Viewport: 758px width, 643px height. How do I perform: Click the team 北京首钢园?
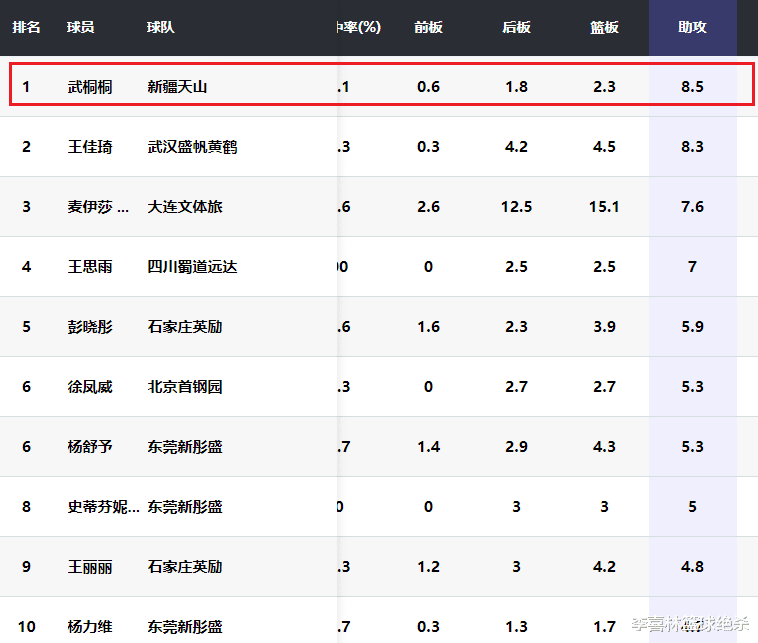[185, 387]
